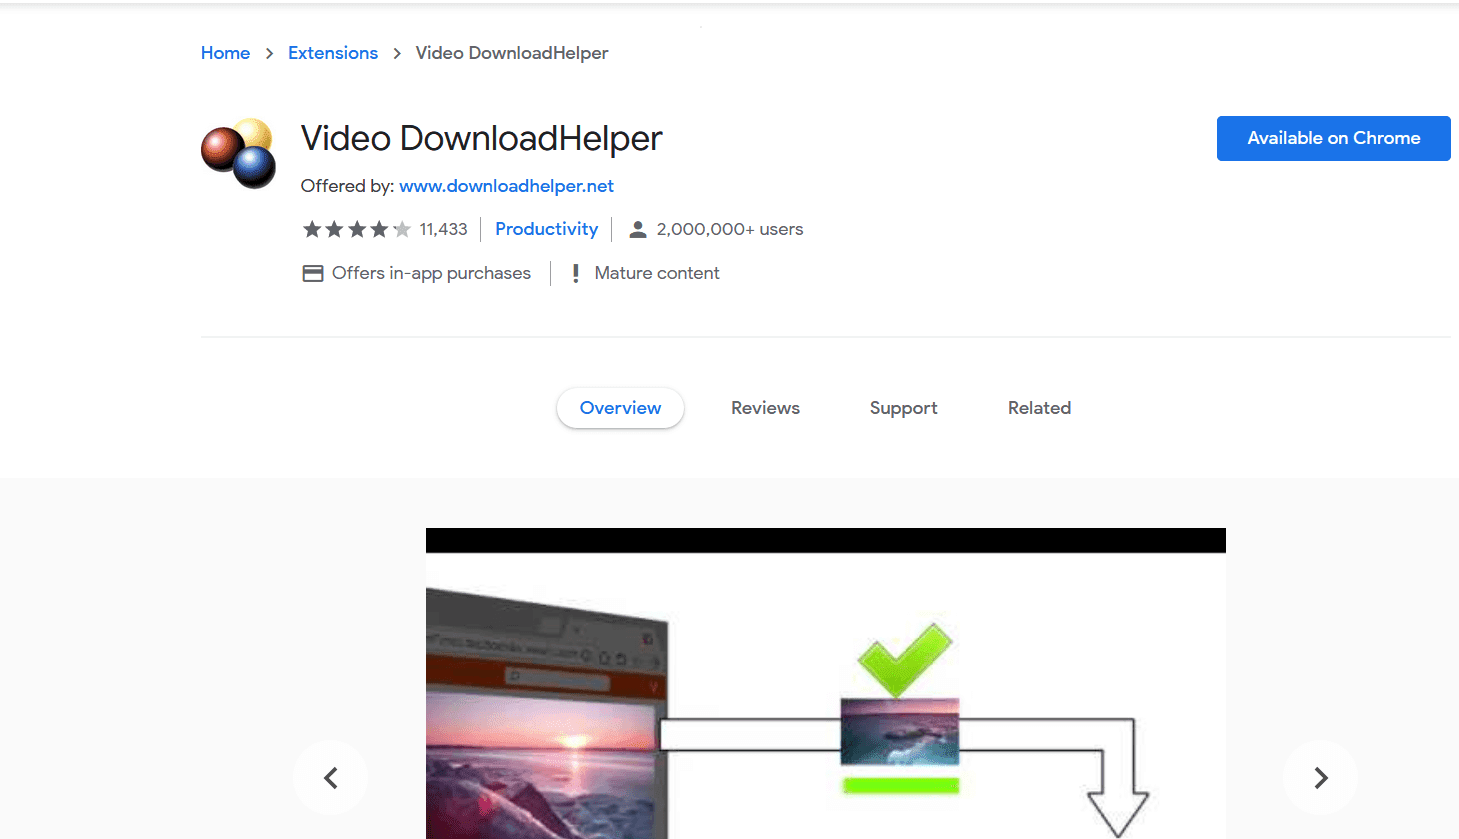
Task: Select the Overview tab
Action: [x=620, y=408]
